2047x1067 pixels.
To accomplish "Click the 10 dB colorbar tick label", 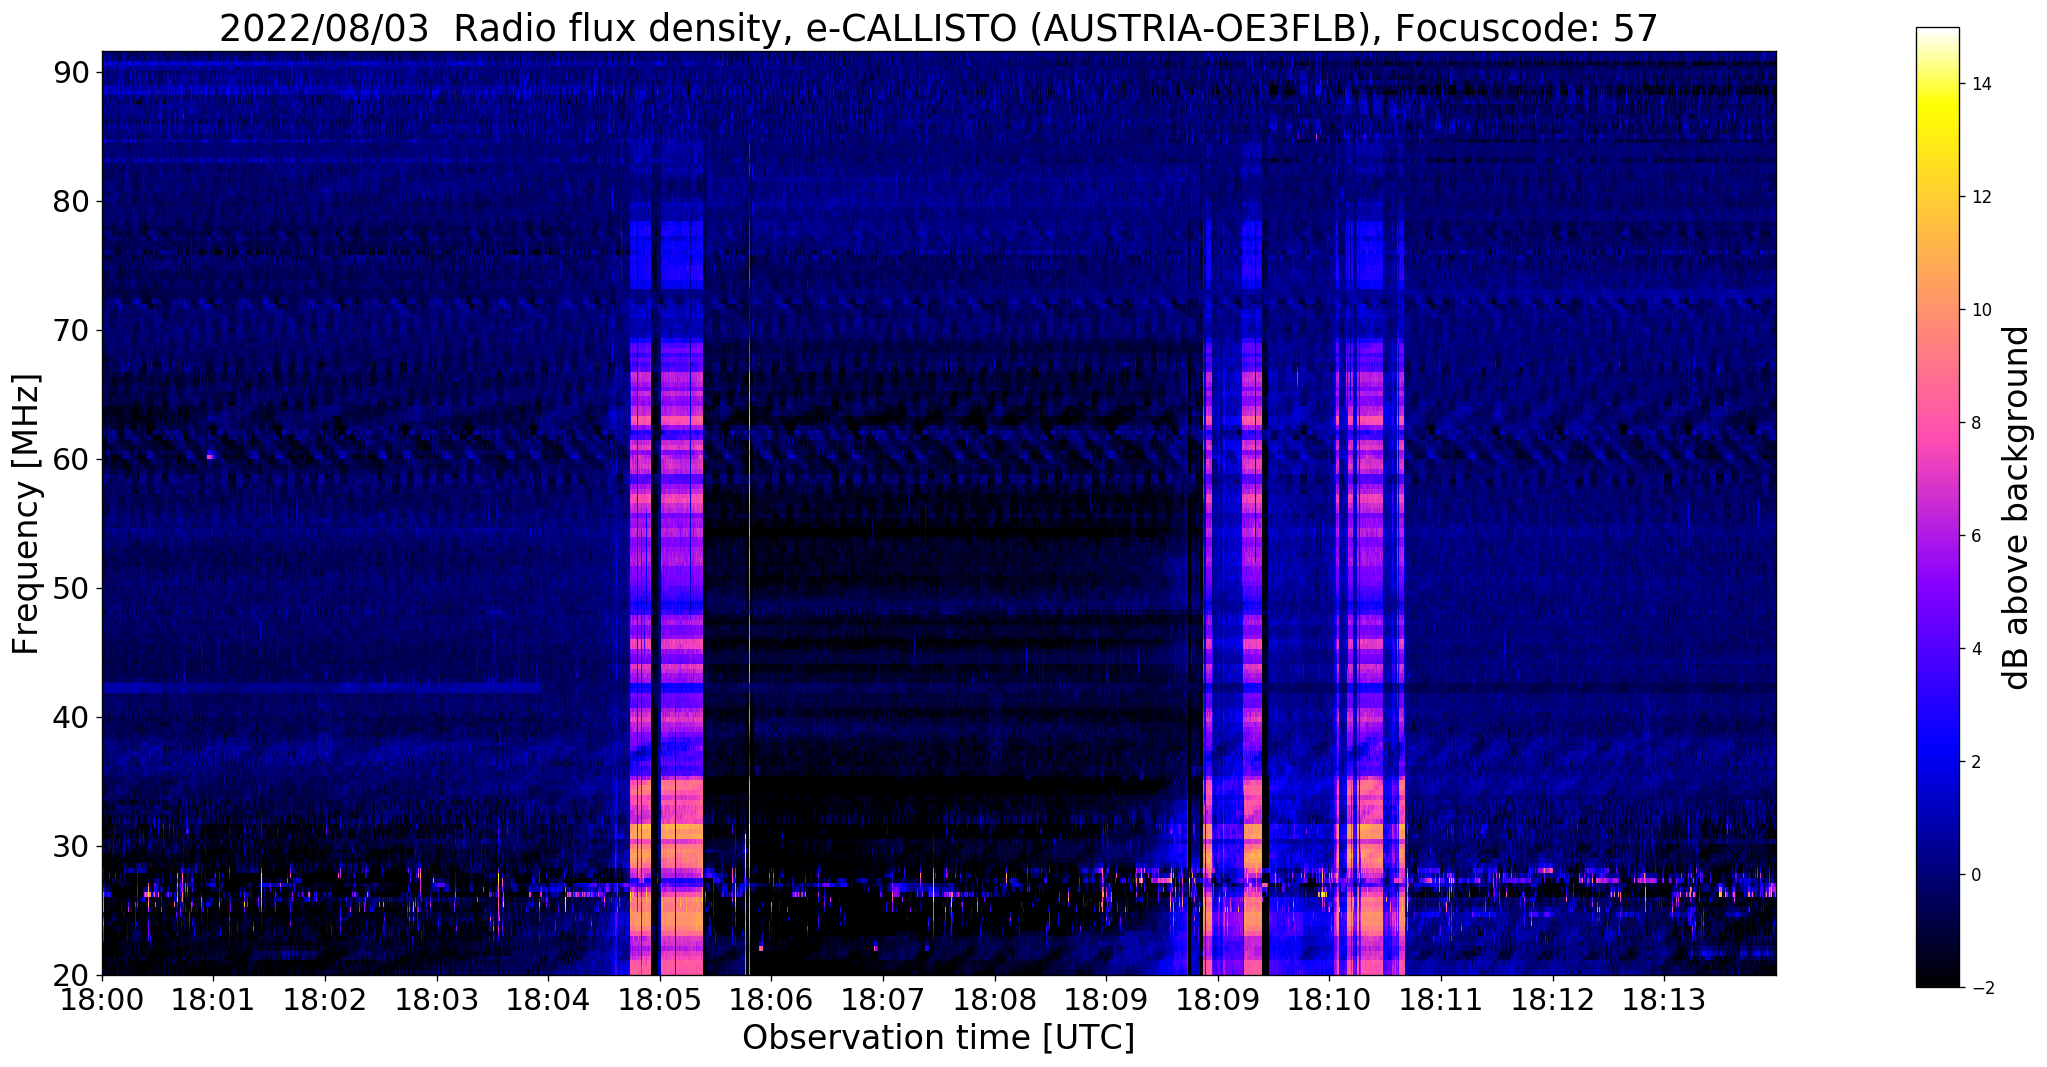I will tap(1980, 310).
